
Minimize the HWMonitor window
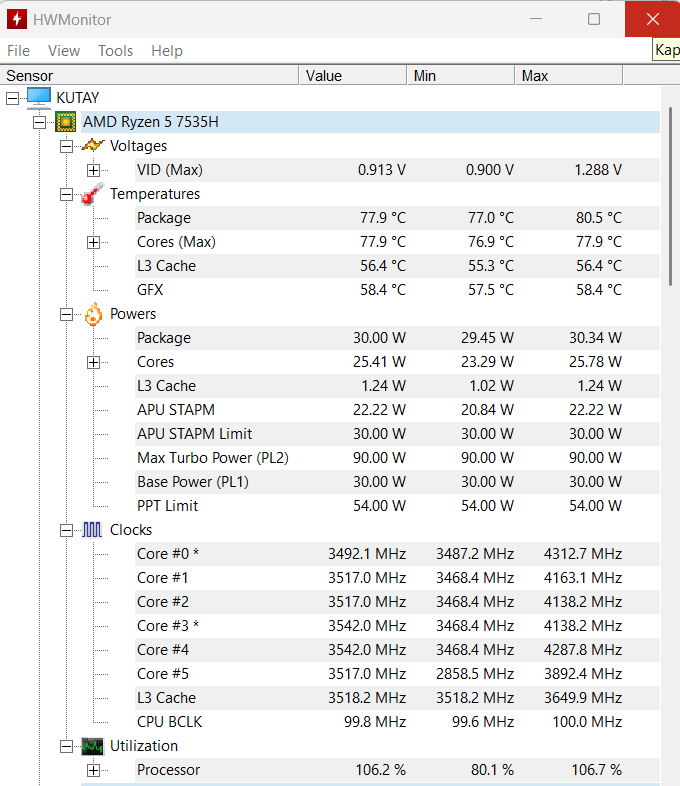tap(536, 19)
